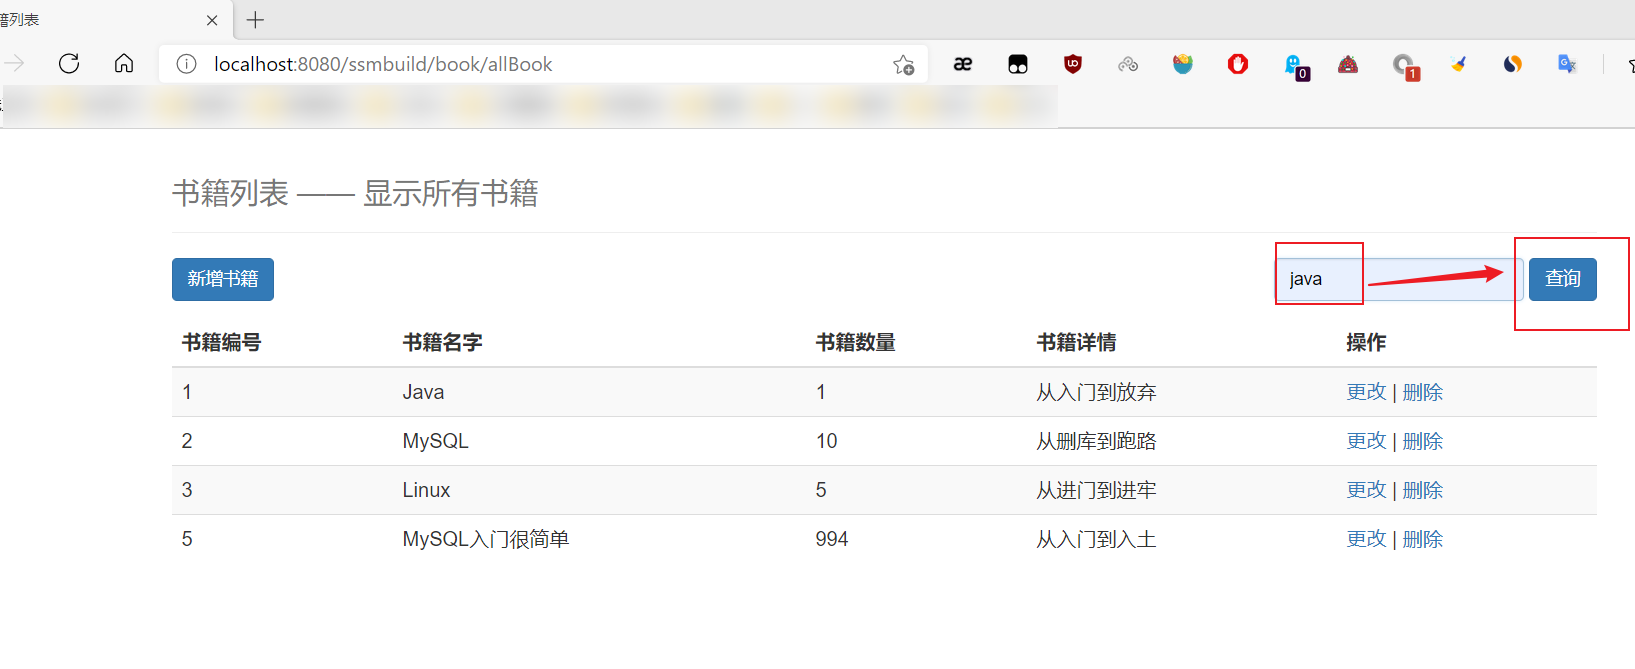Open the uBlock Origin extension icon
This screenshot has height=669, width=1635.
click(x=1073, y=64)
